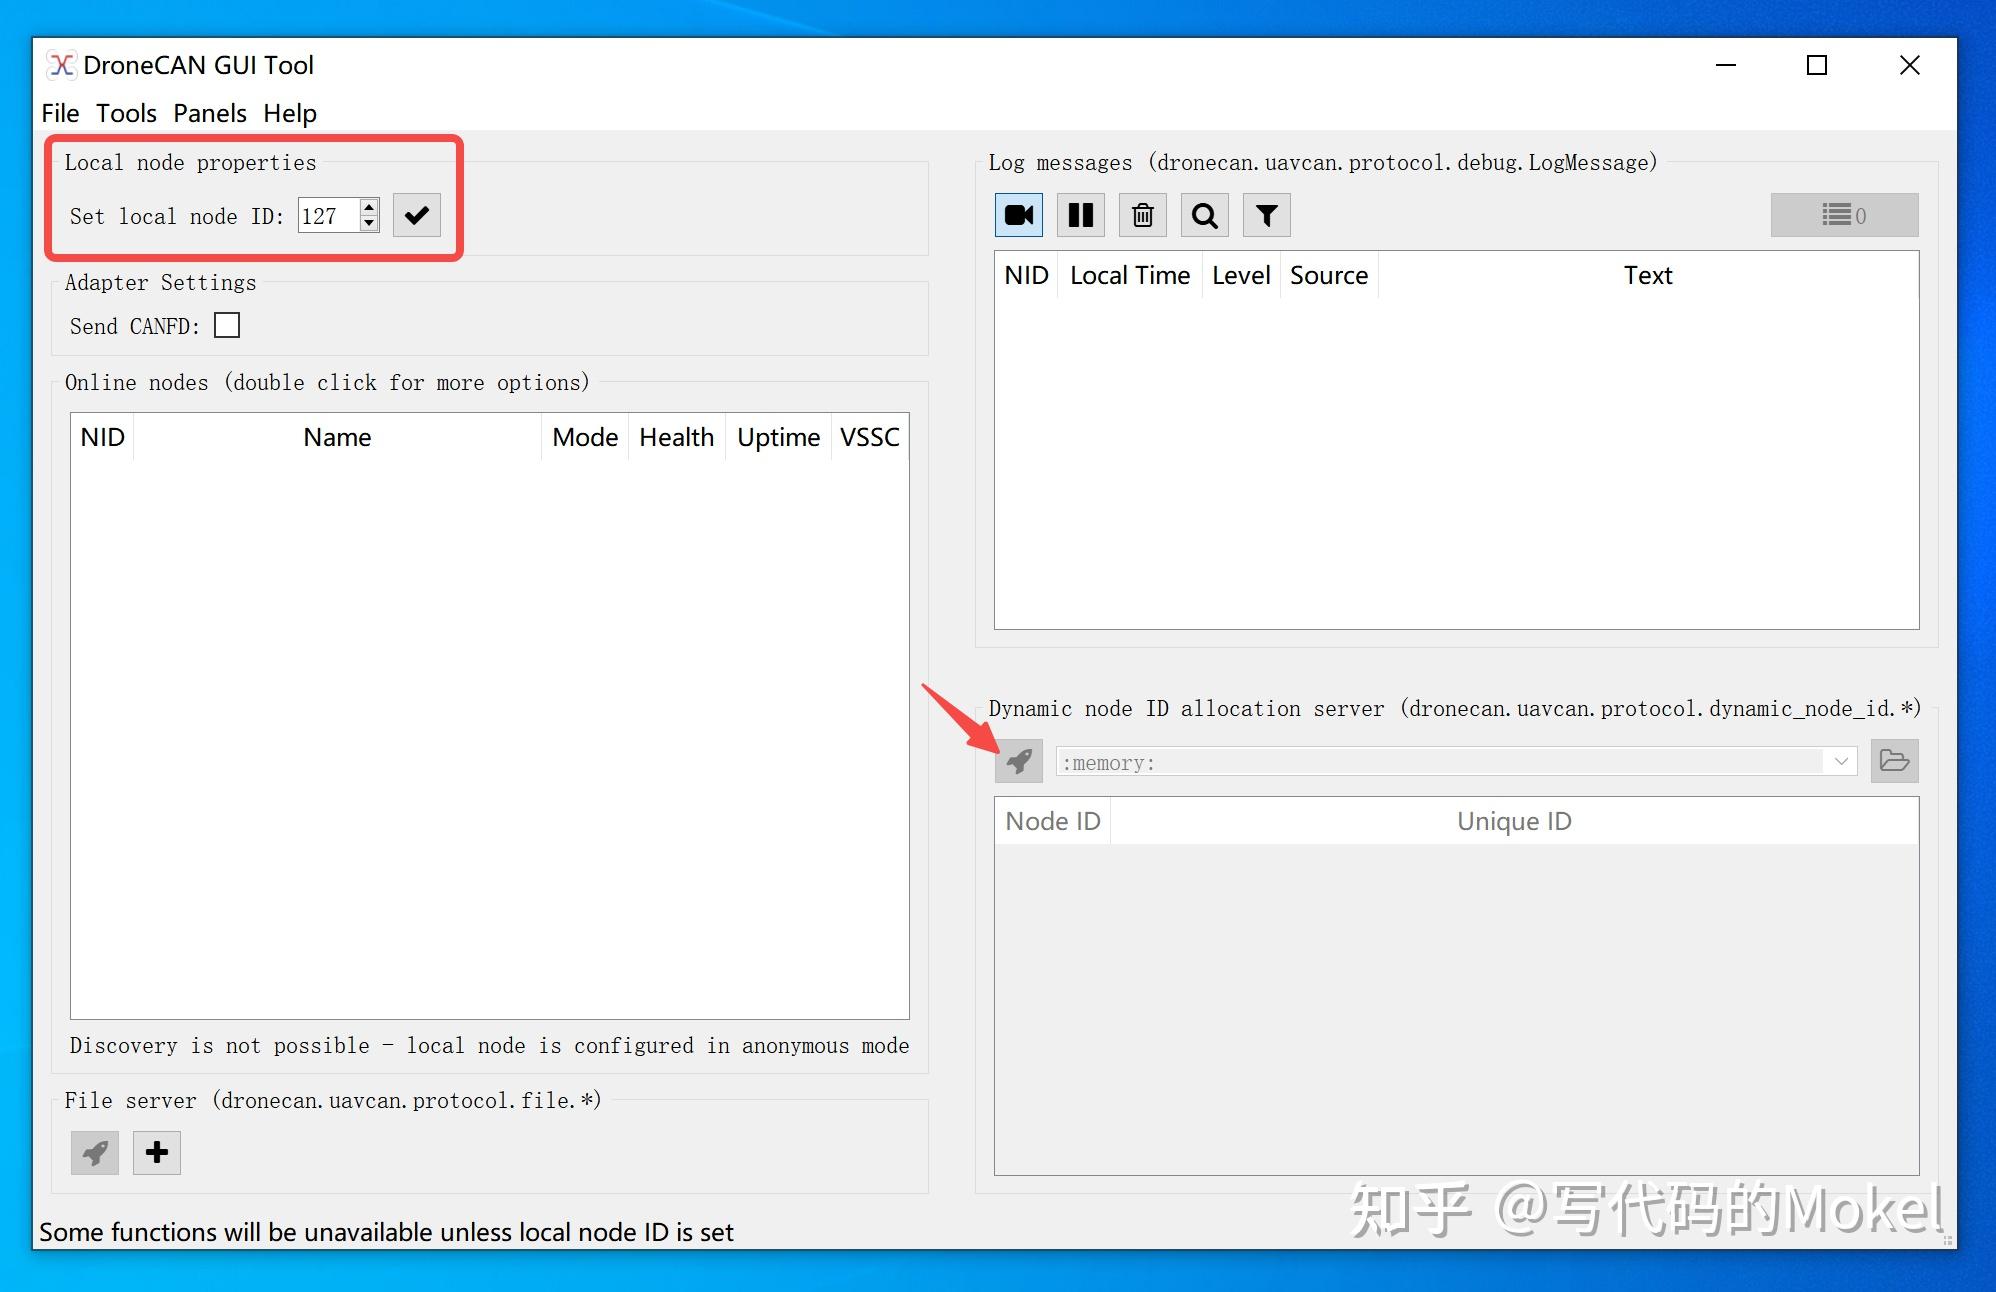1996x1292 pixels.
Task: Start log message capture with the camera icon
Action: pos(1018,214)
